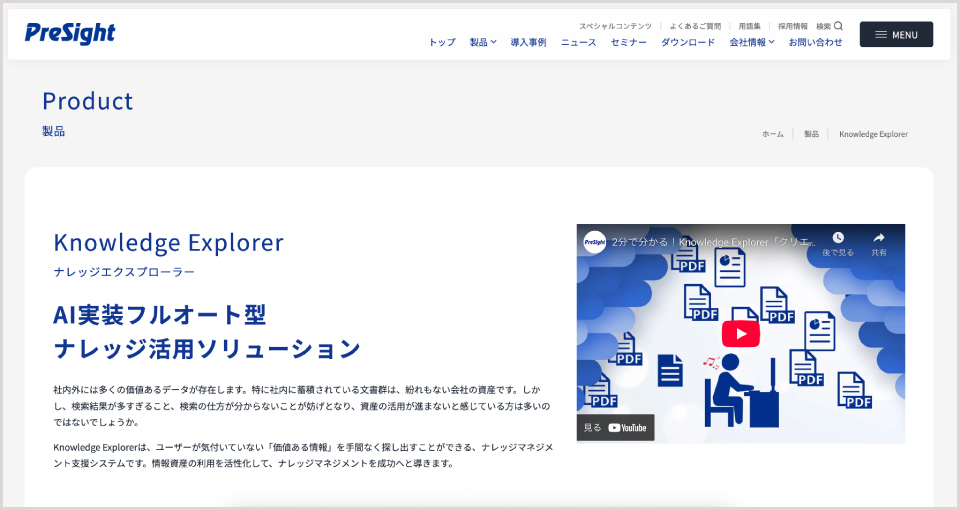Open 導入事例 nav item
This screenshot has width=960, height=510.
pos(528,42)
